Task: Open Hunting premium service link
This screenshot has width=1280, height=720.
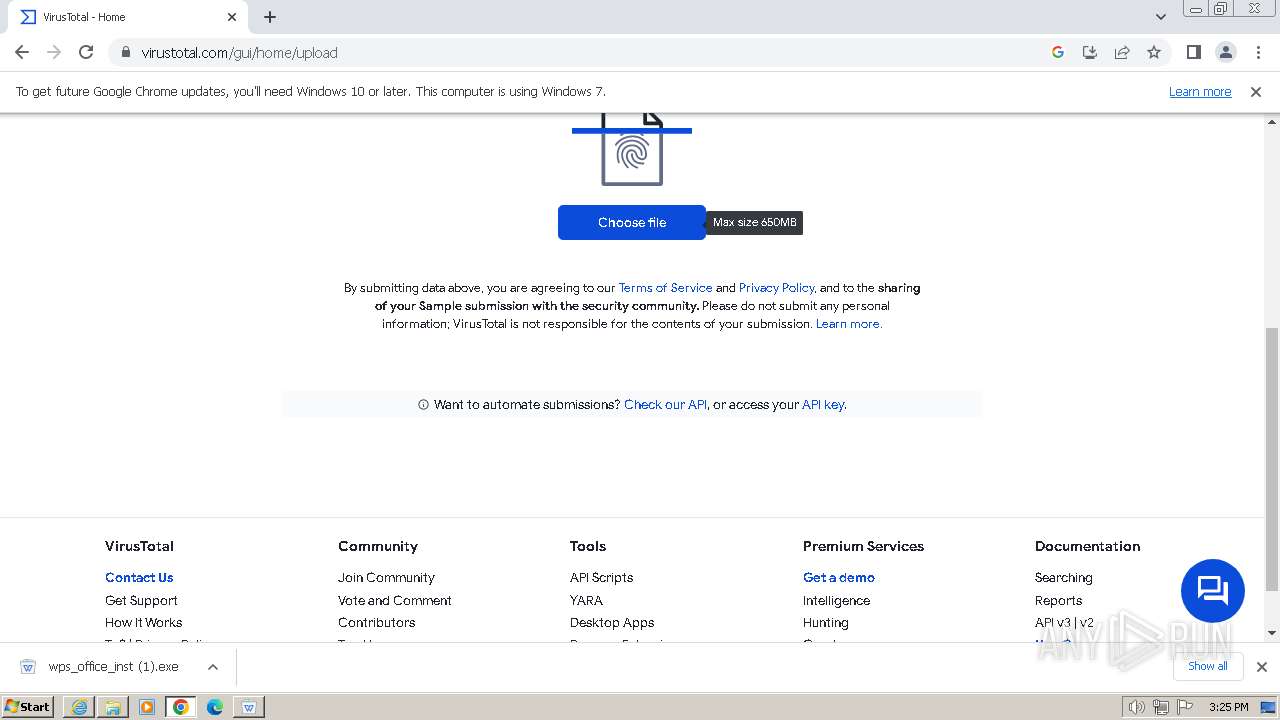Action: click(826, 623)
